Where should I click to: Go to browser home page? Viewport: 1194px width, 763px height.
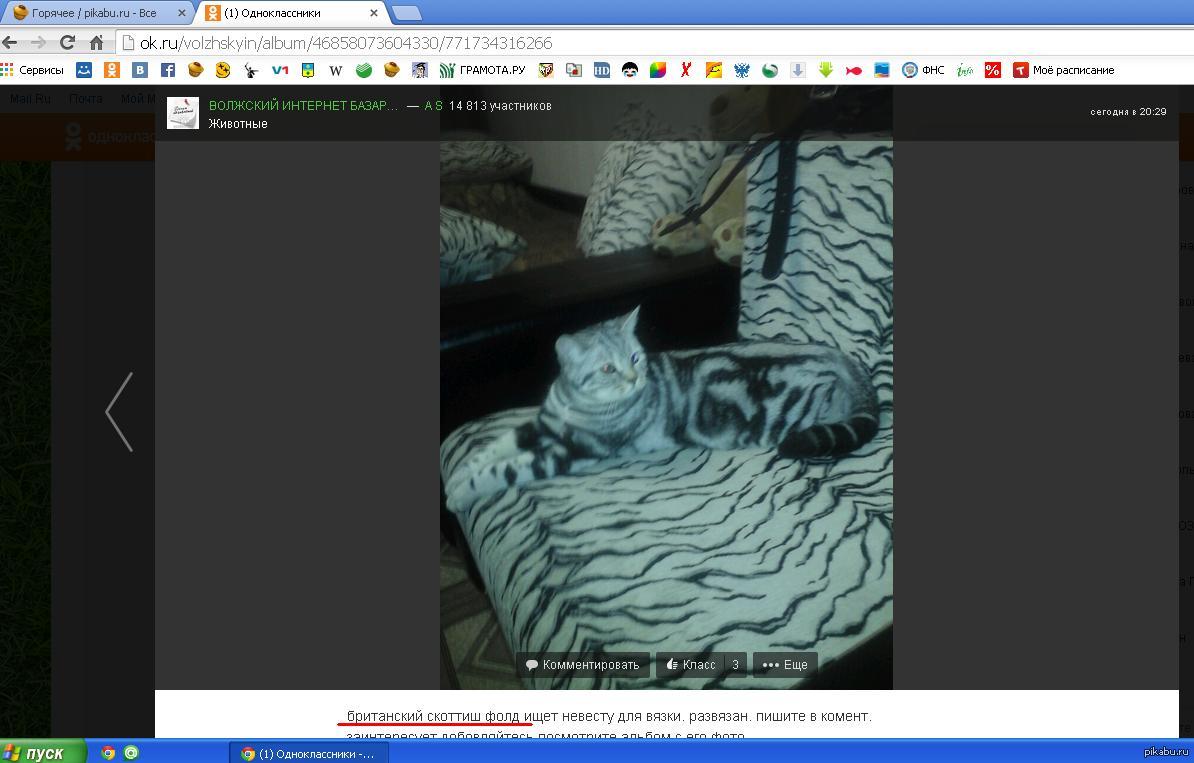pyautogui.click(x=96, y=43)
